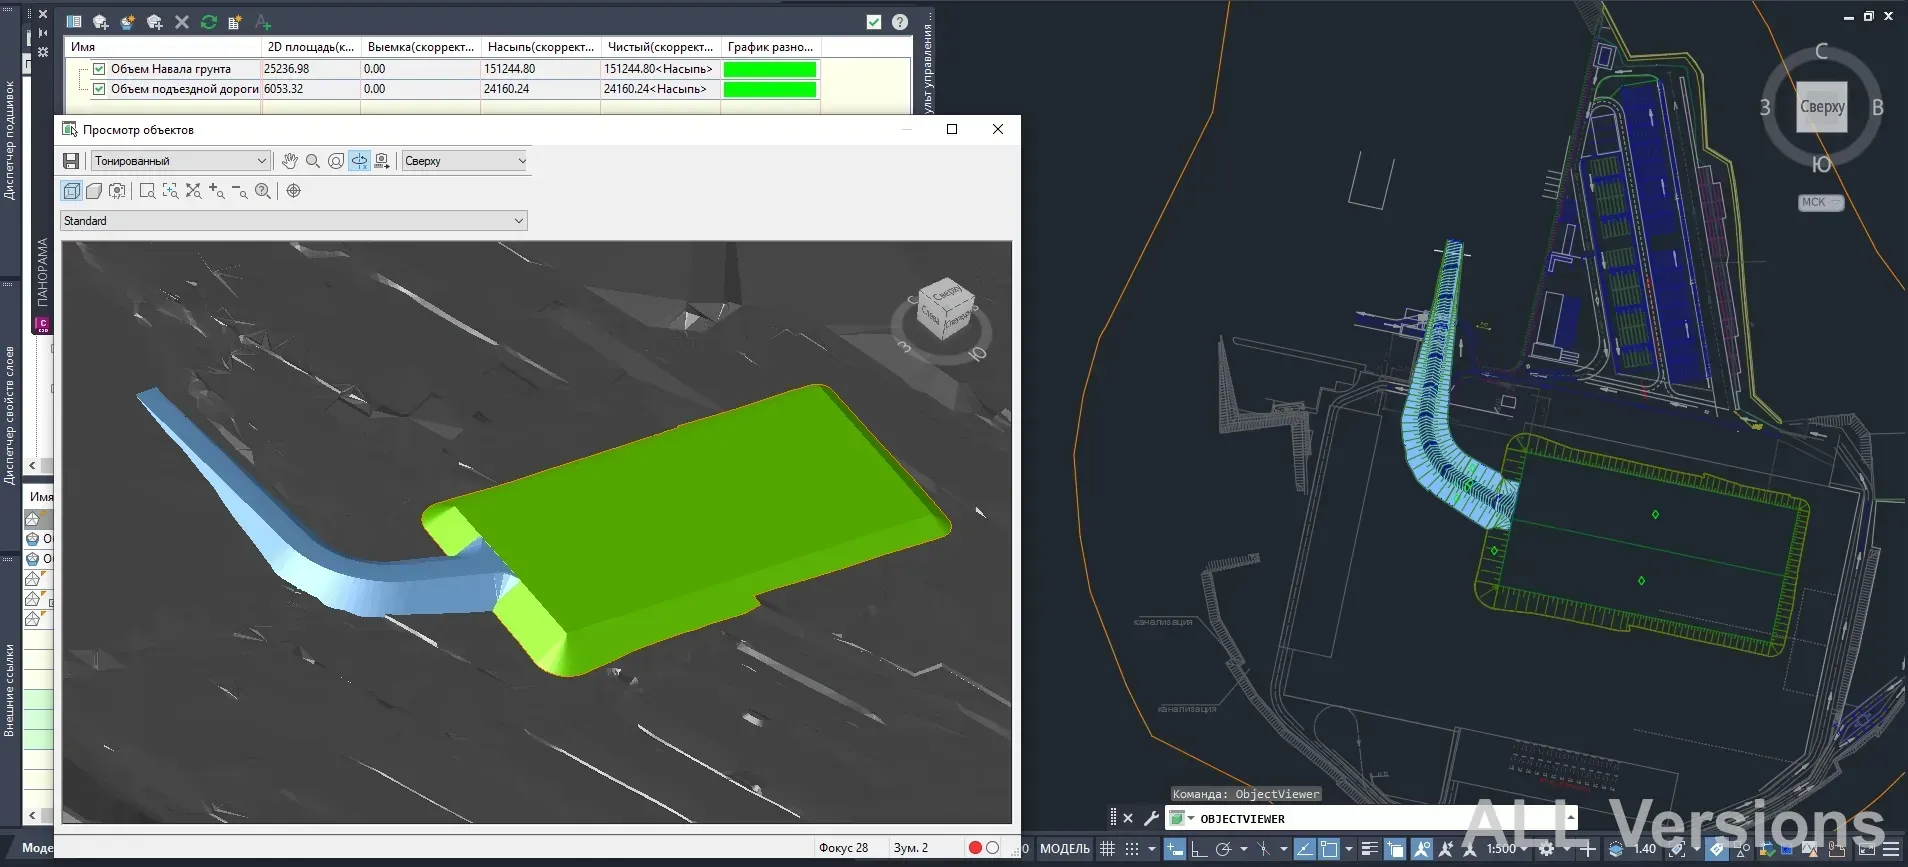Sort by the "2D площадь" column header

(x=311, y=47)
